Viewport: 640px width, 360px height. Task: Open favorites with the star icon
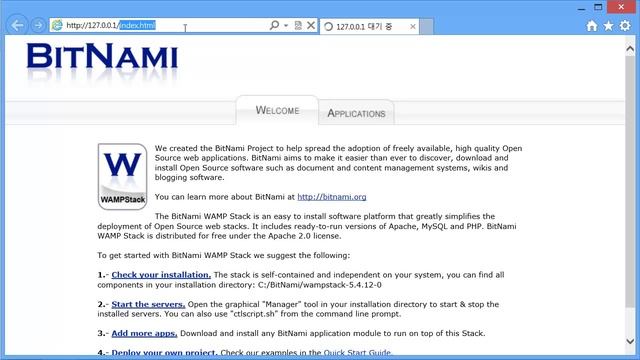(608, 26)
